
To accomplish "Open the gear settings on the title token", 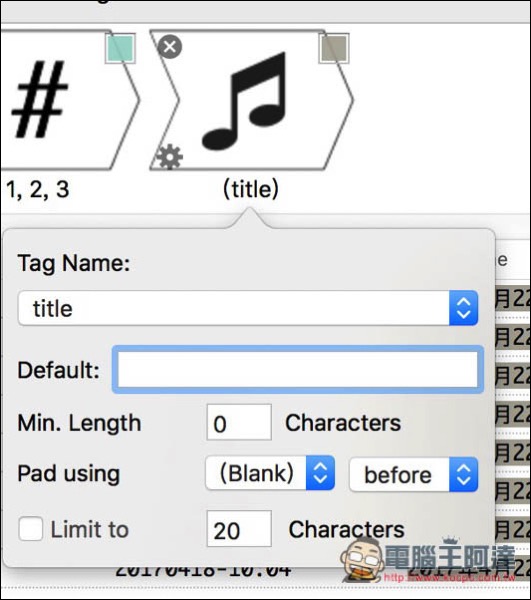I will click(170, 157).
